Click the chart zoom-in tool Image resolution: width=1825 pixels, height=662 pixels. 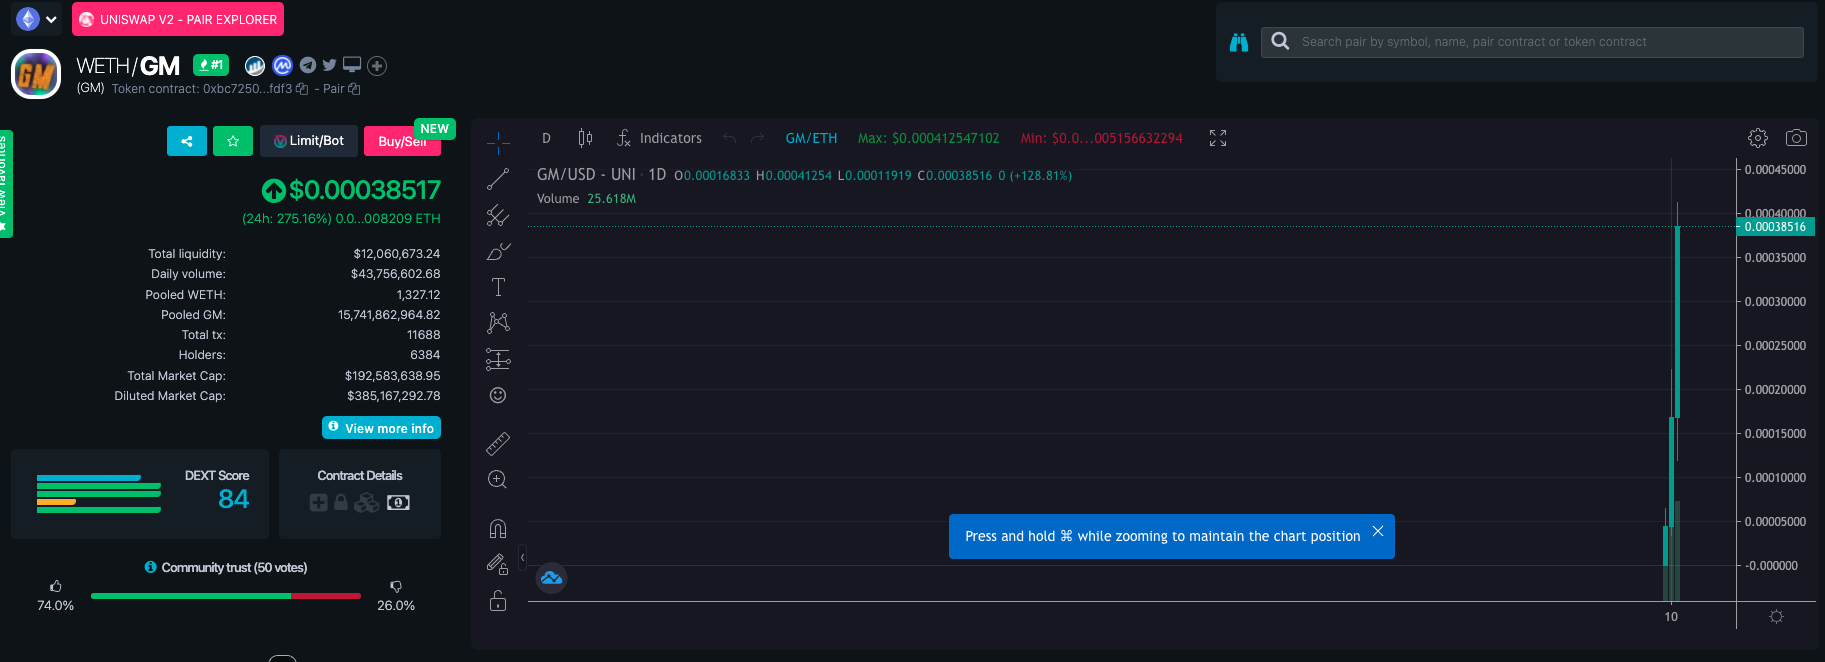[x=498, y=480]
